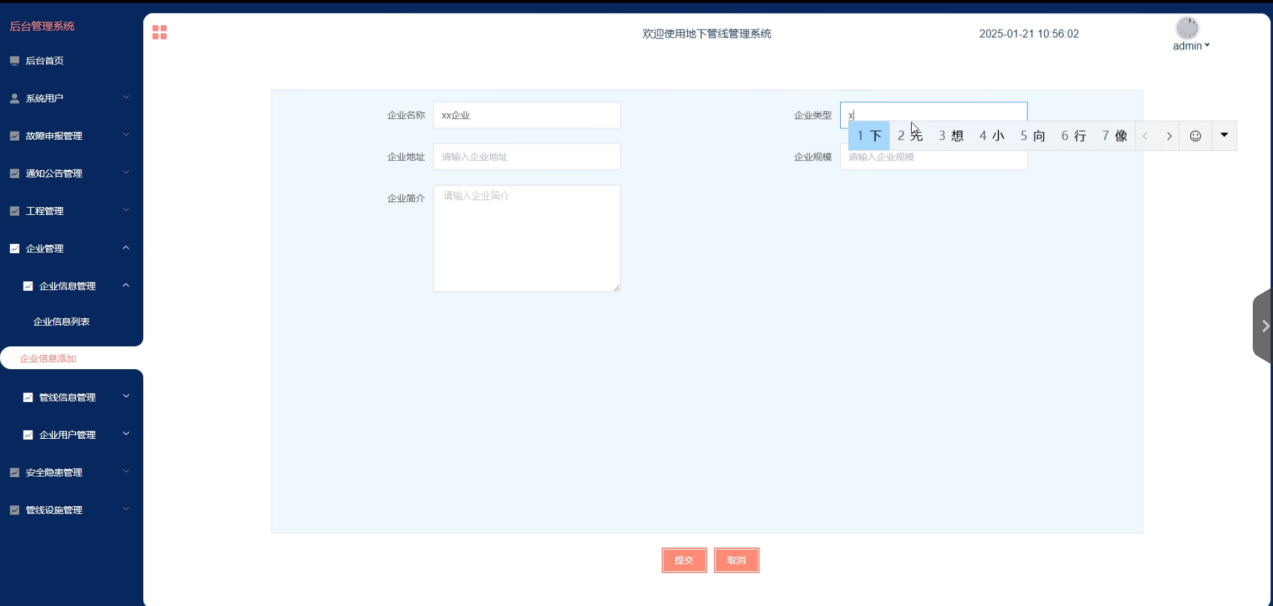Click the date time 2025-01-21 text
1273x606 pixels.
(x=1029, y=34)
